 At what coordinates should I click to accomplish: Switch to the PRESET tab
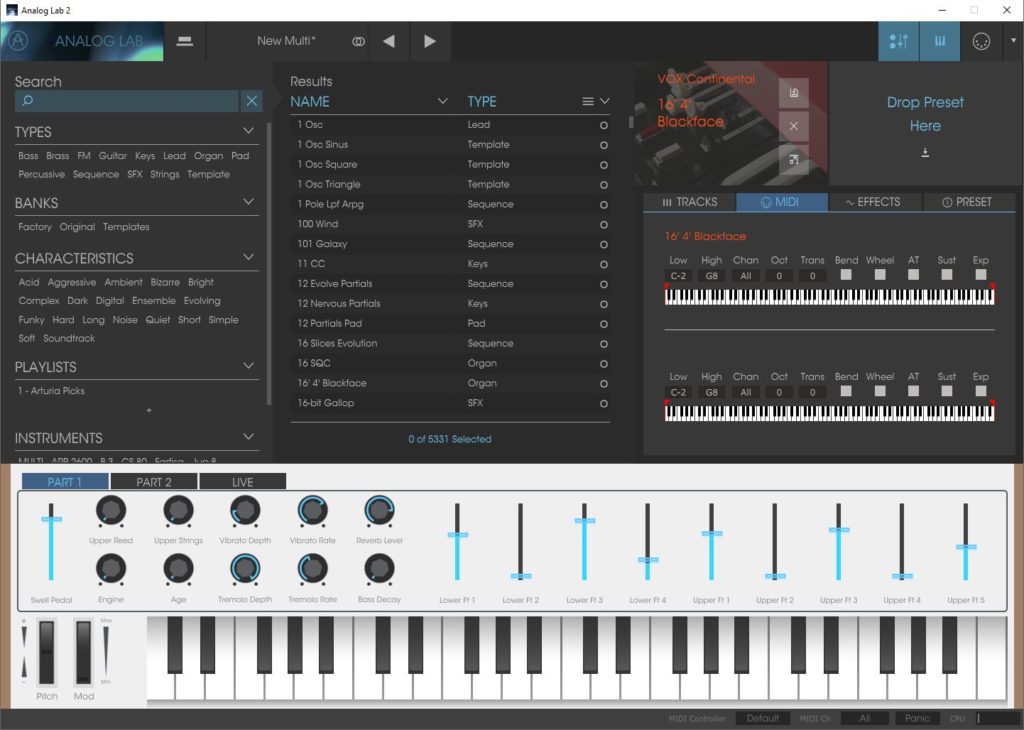click(x=967, y=202)
